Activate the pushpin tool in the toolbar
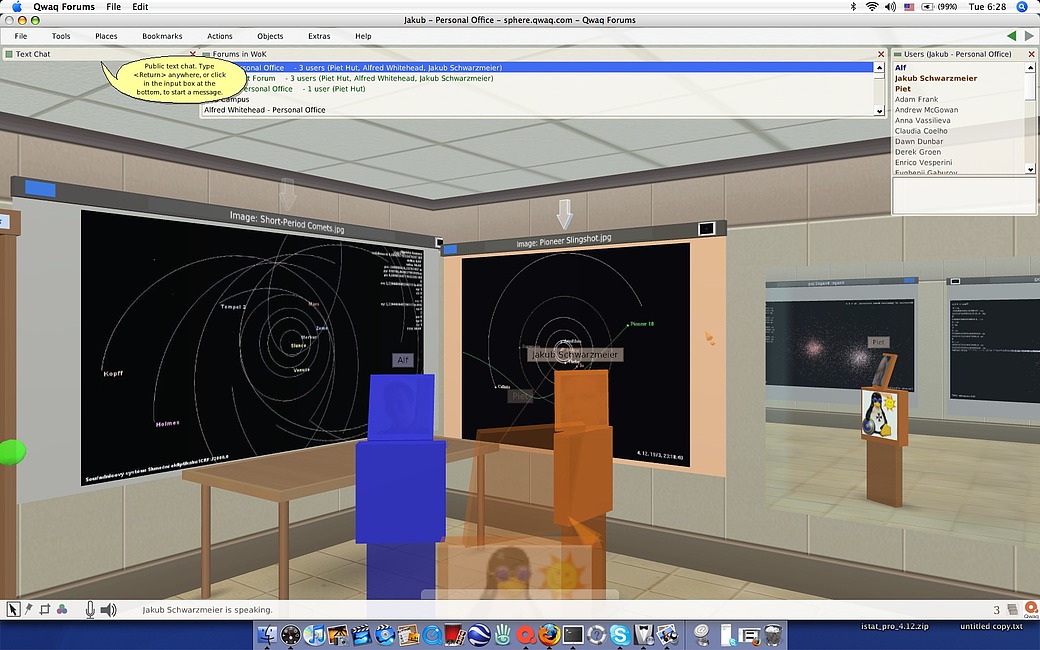 28,608
